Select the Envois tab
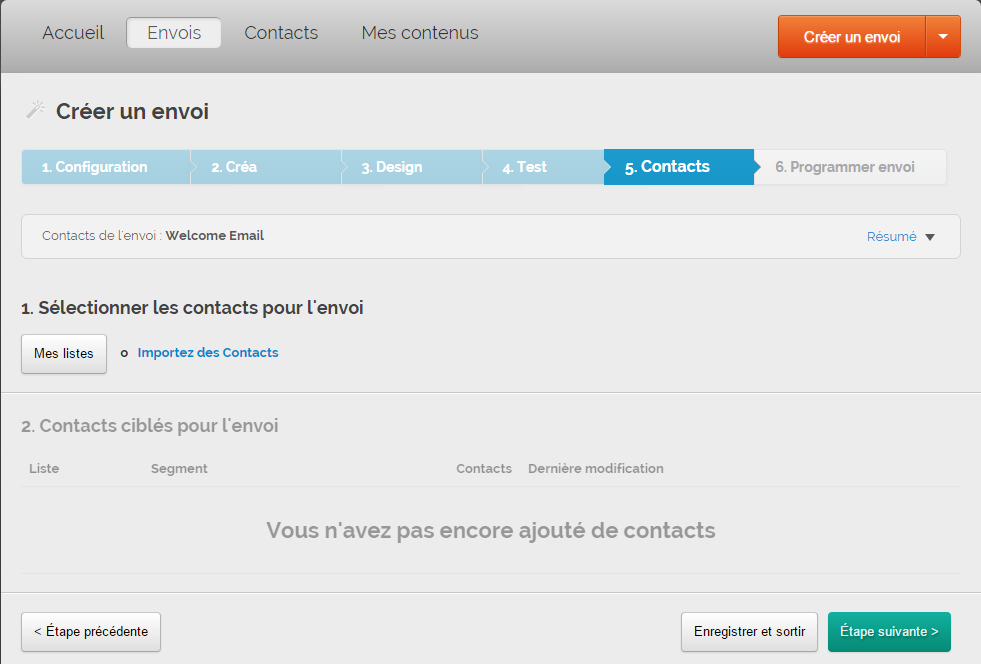 [174, 33]
